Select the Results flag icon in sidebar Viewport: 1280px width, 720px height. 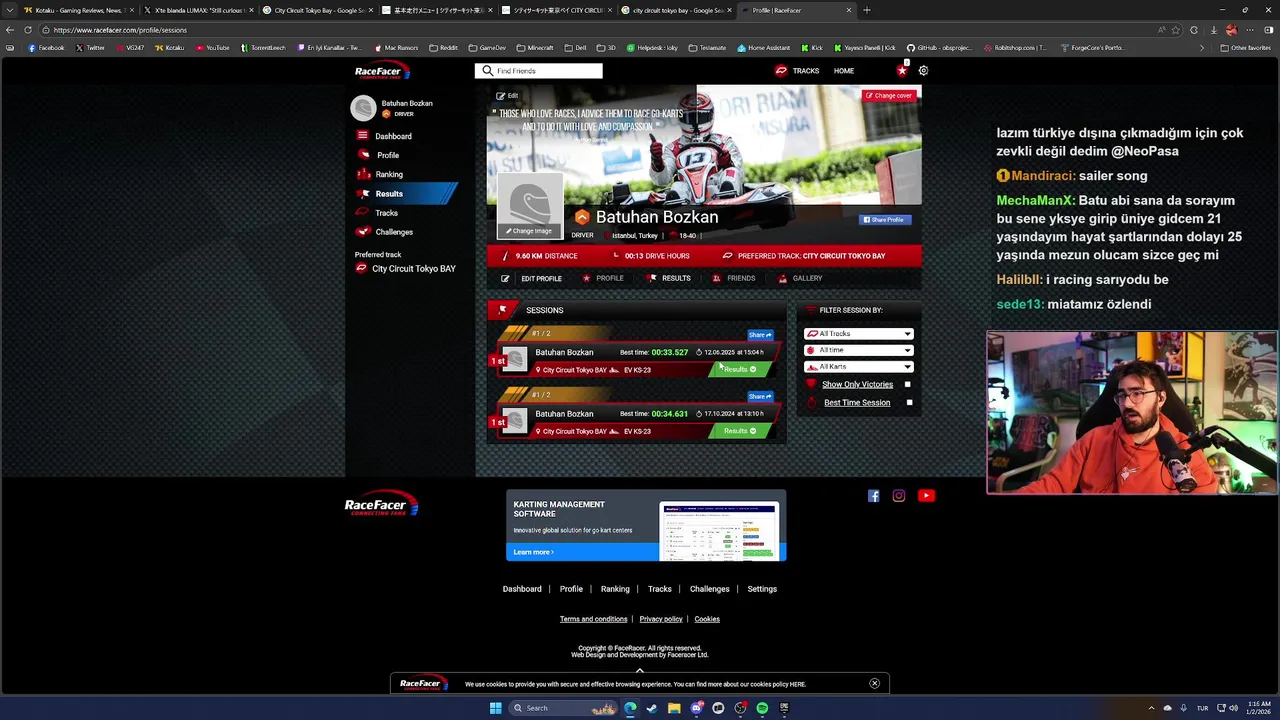point(363,193)
